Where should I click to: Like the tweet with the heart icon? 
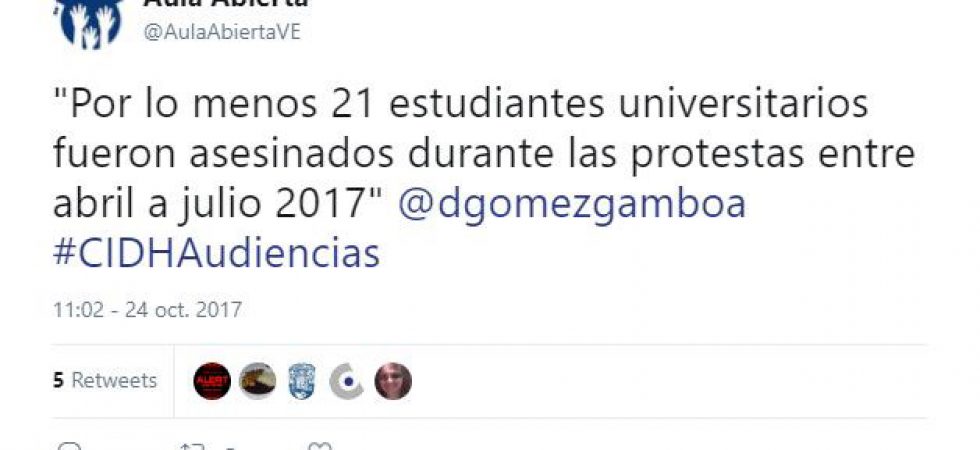tap(321, 446)
